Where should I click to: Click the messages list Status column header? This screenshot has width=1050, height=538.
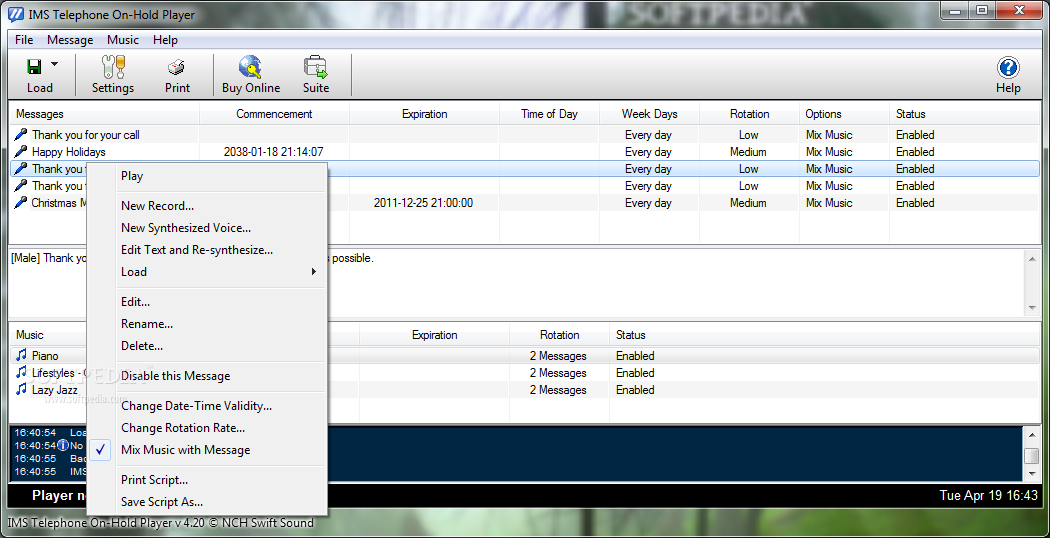point(964,114)
